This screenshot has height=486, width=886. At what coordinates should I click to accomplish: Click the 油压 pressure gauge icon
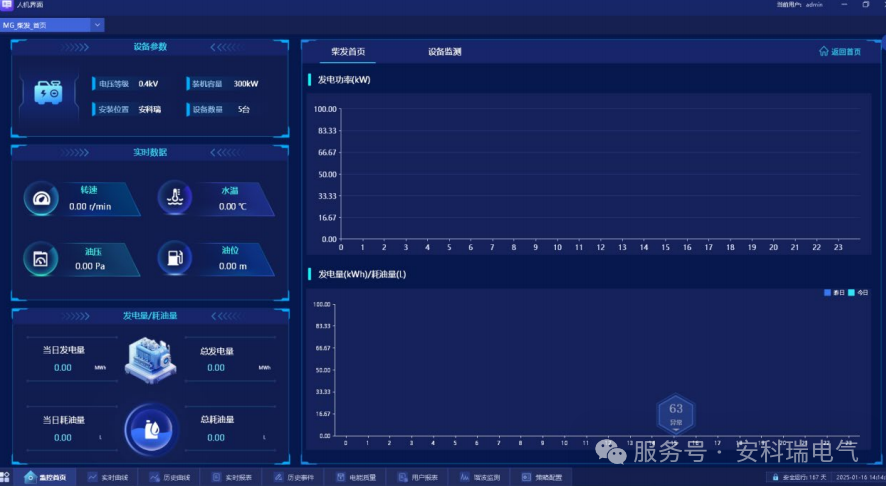[x=41, y=259]
